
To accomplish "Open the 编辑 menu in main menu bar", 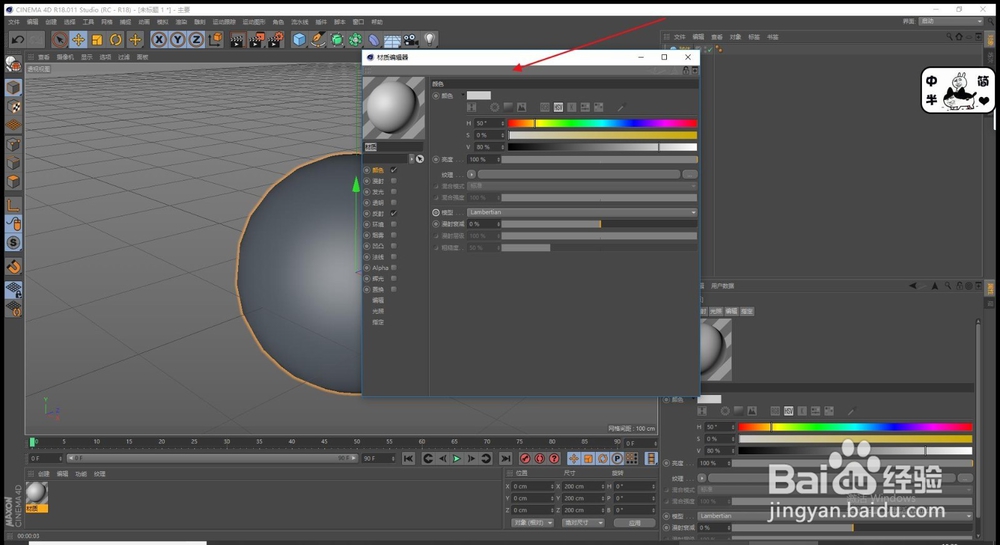I will [x=33, y=22].
